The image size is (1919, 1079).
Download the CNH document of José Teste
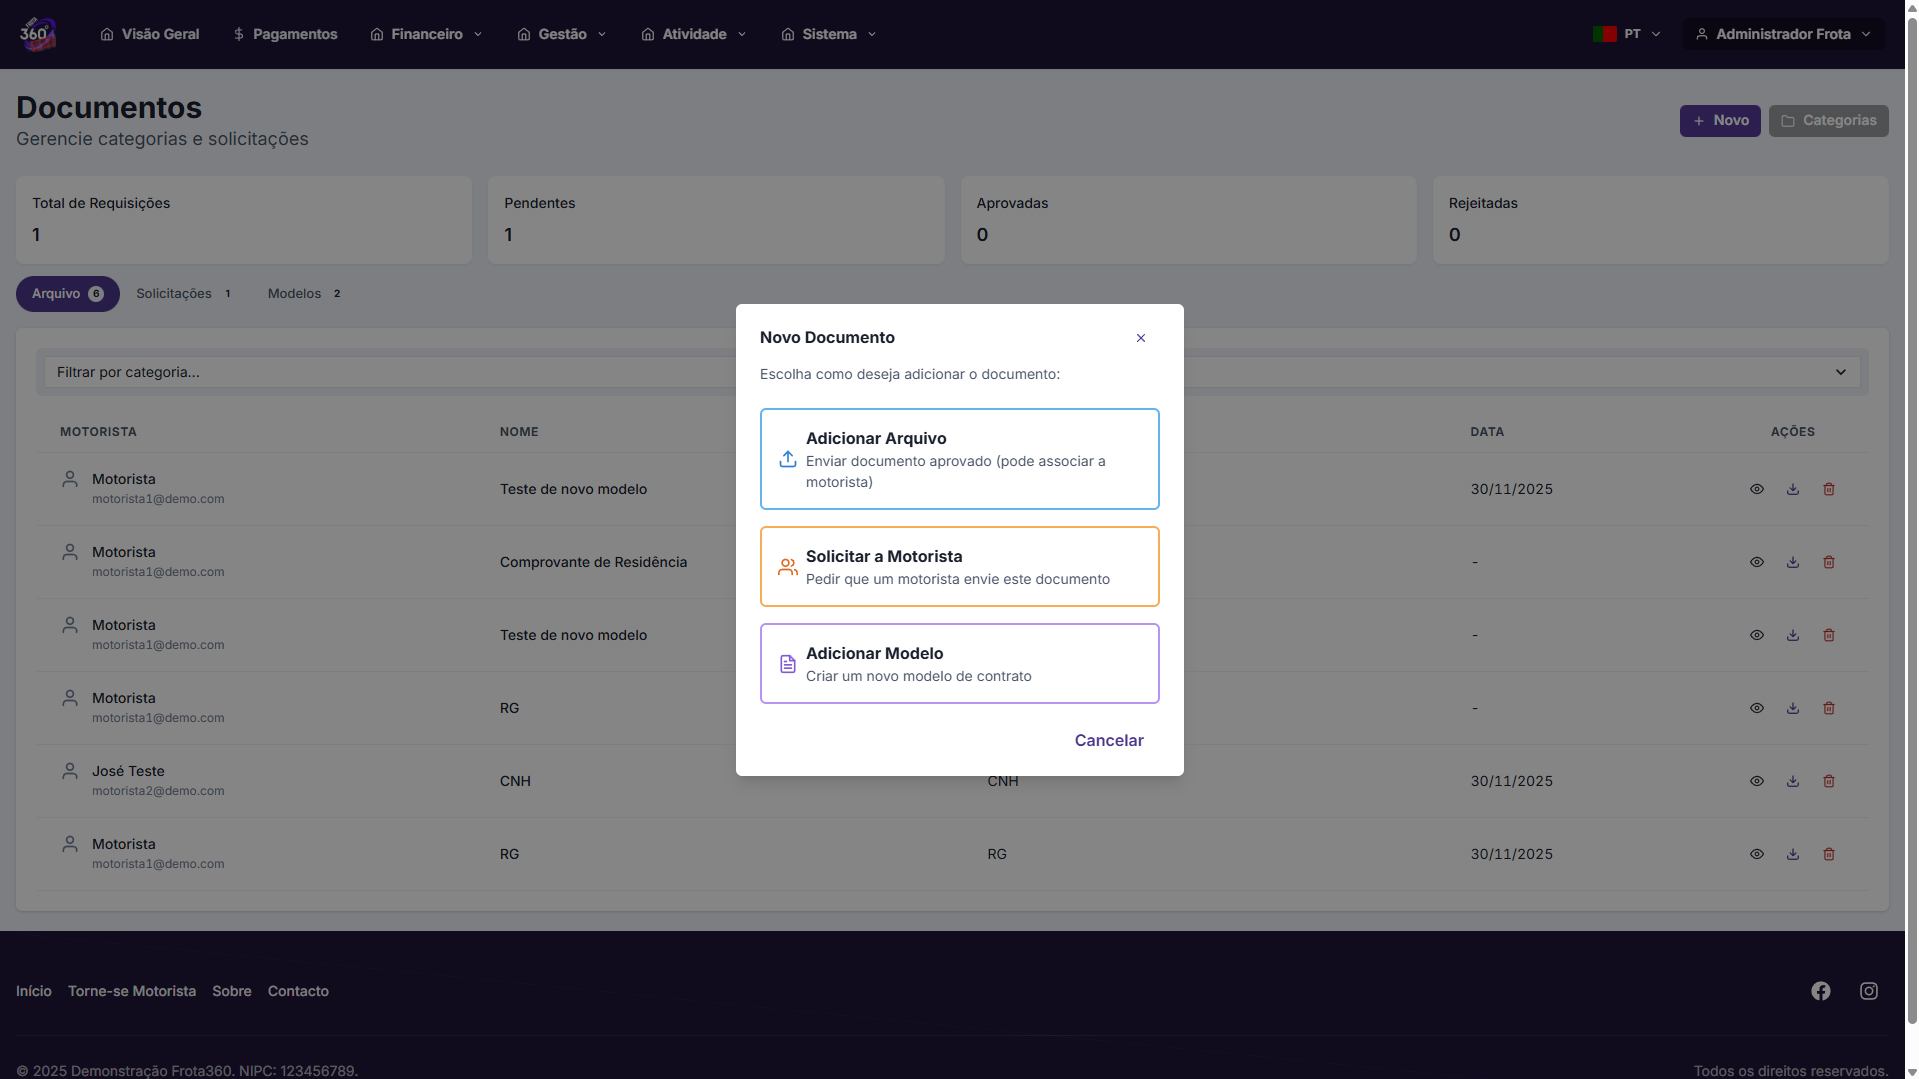click(1792, 782)
